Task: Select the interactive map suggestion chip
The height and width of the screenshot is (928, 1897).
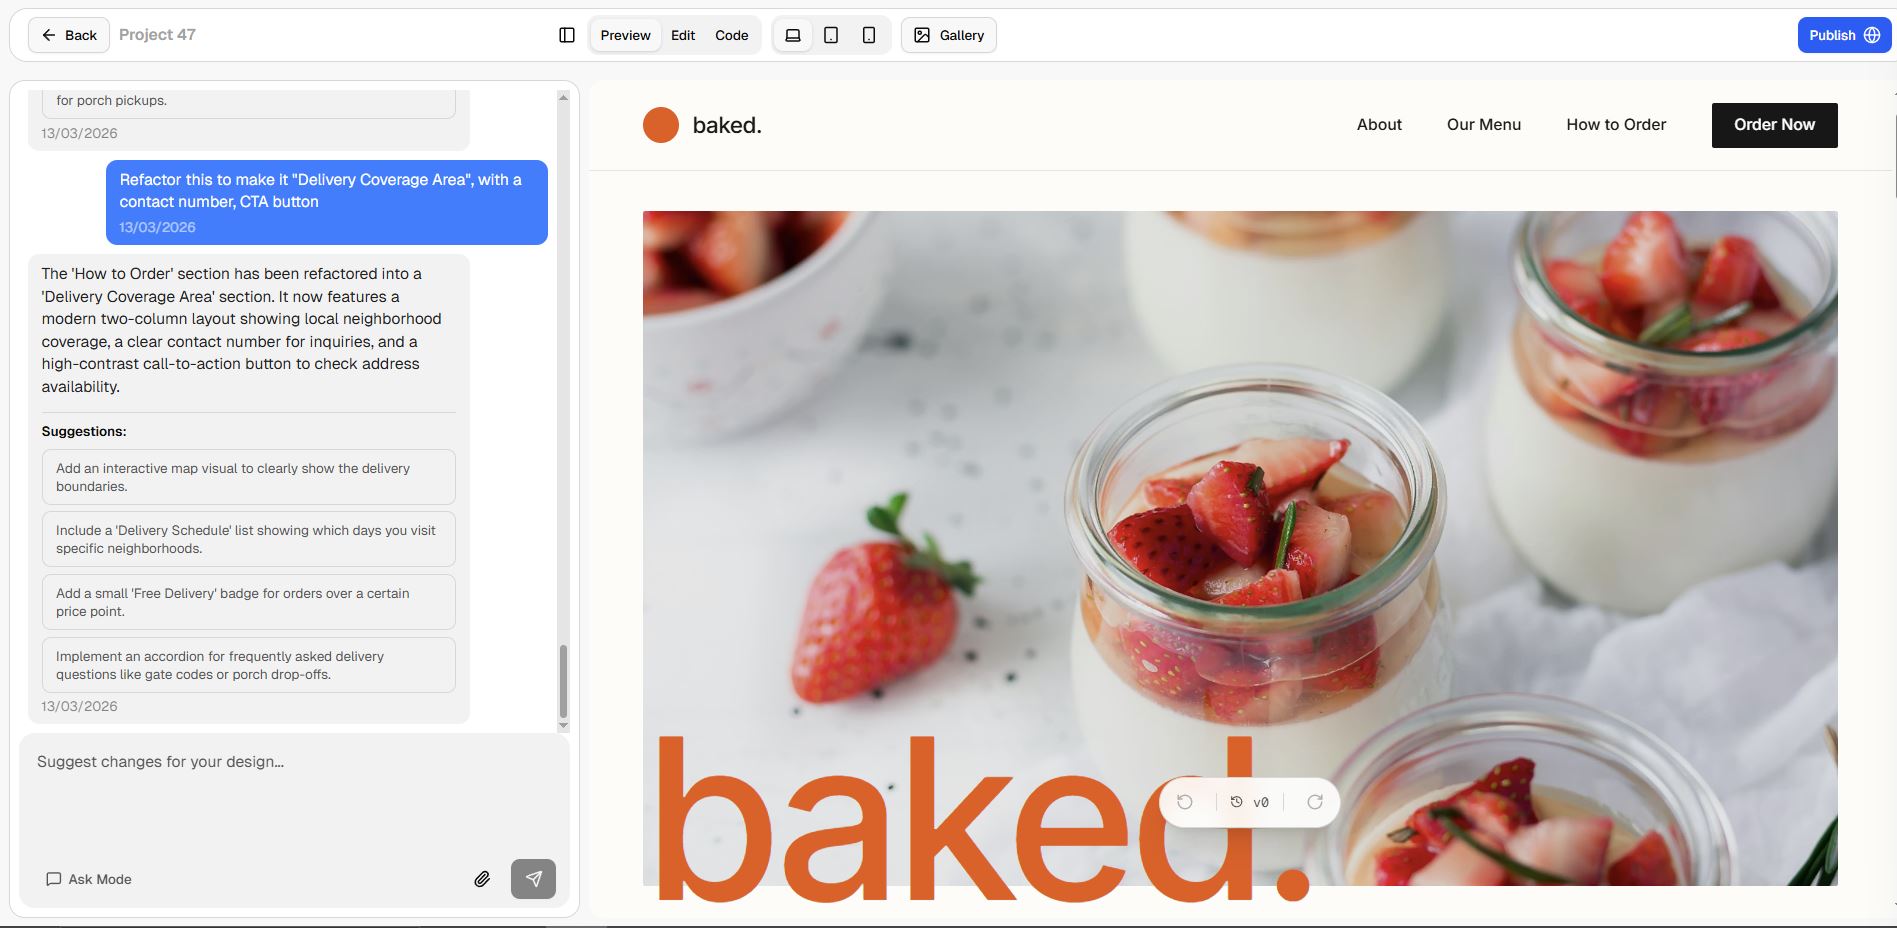Action: pyautogui.click(x=248, y=477)
